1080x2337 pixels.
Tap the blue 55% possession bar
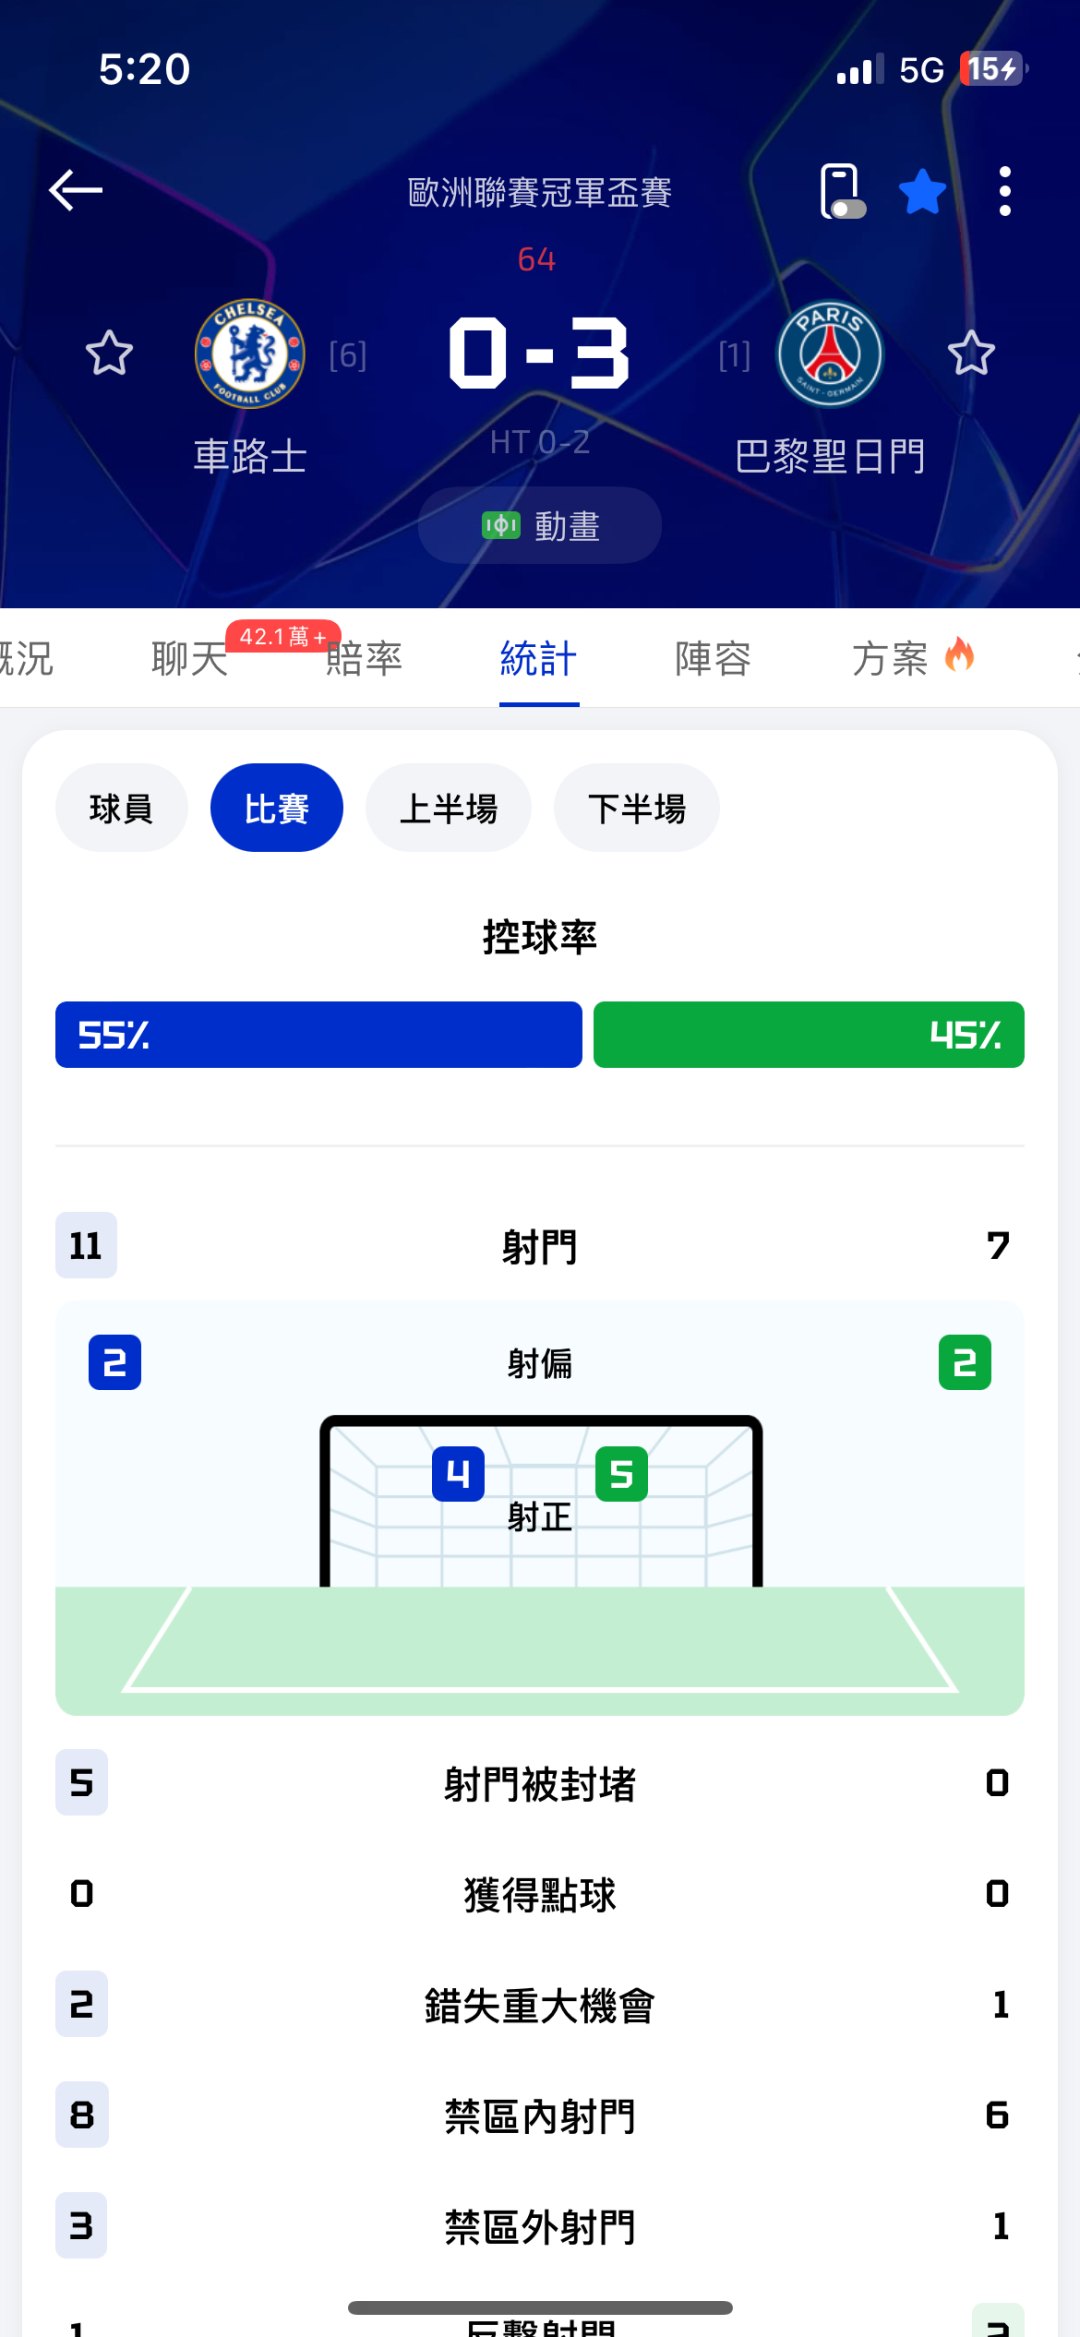(x=318, y=1034)
